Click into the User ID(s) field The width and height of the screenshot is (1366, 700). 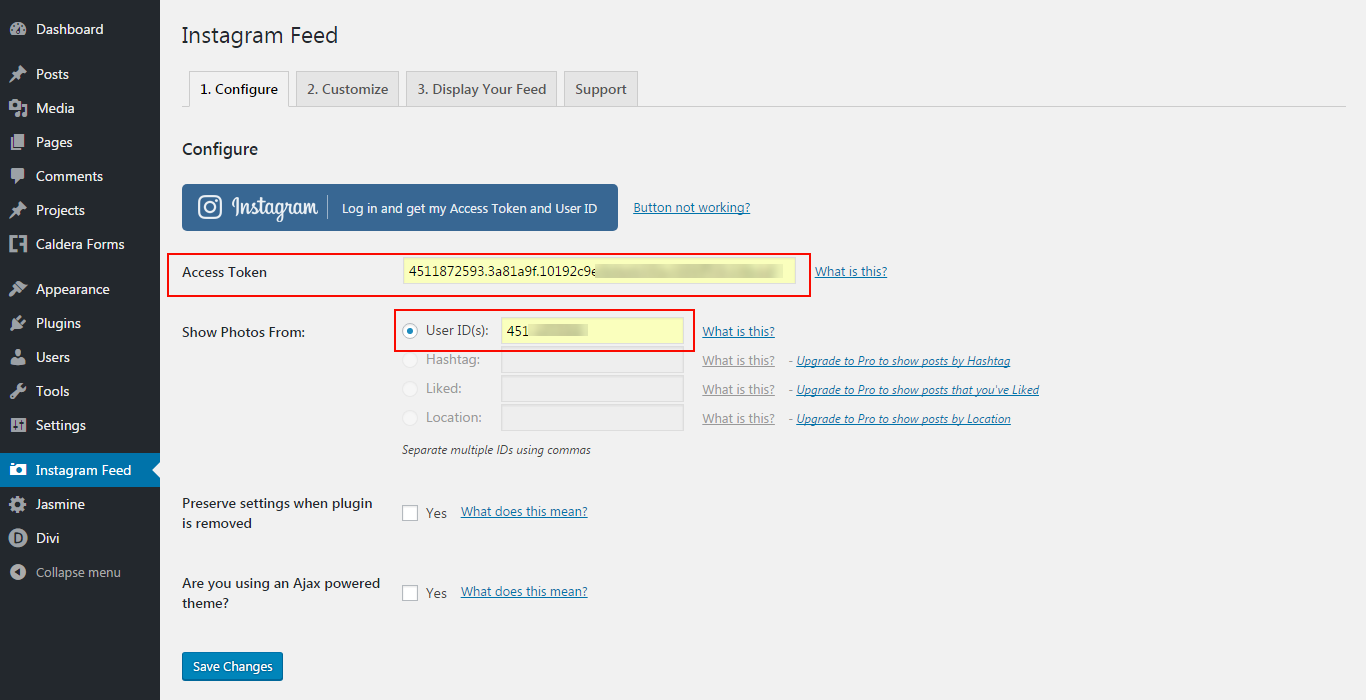click(592, 331)
